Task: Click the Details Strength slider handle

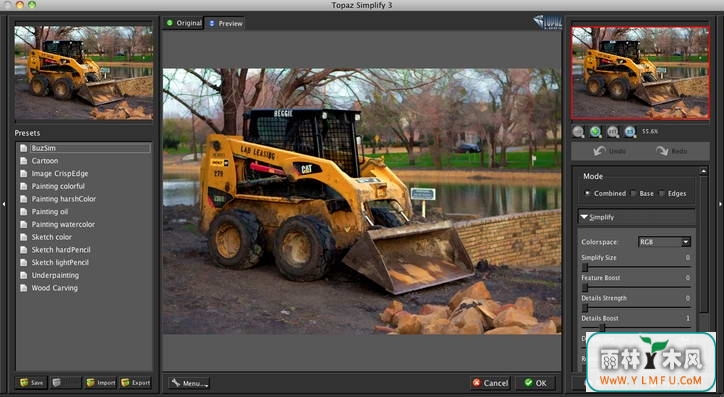Action: pyautogui.click(x=585, y=307)
